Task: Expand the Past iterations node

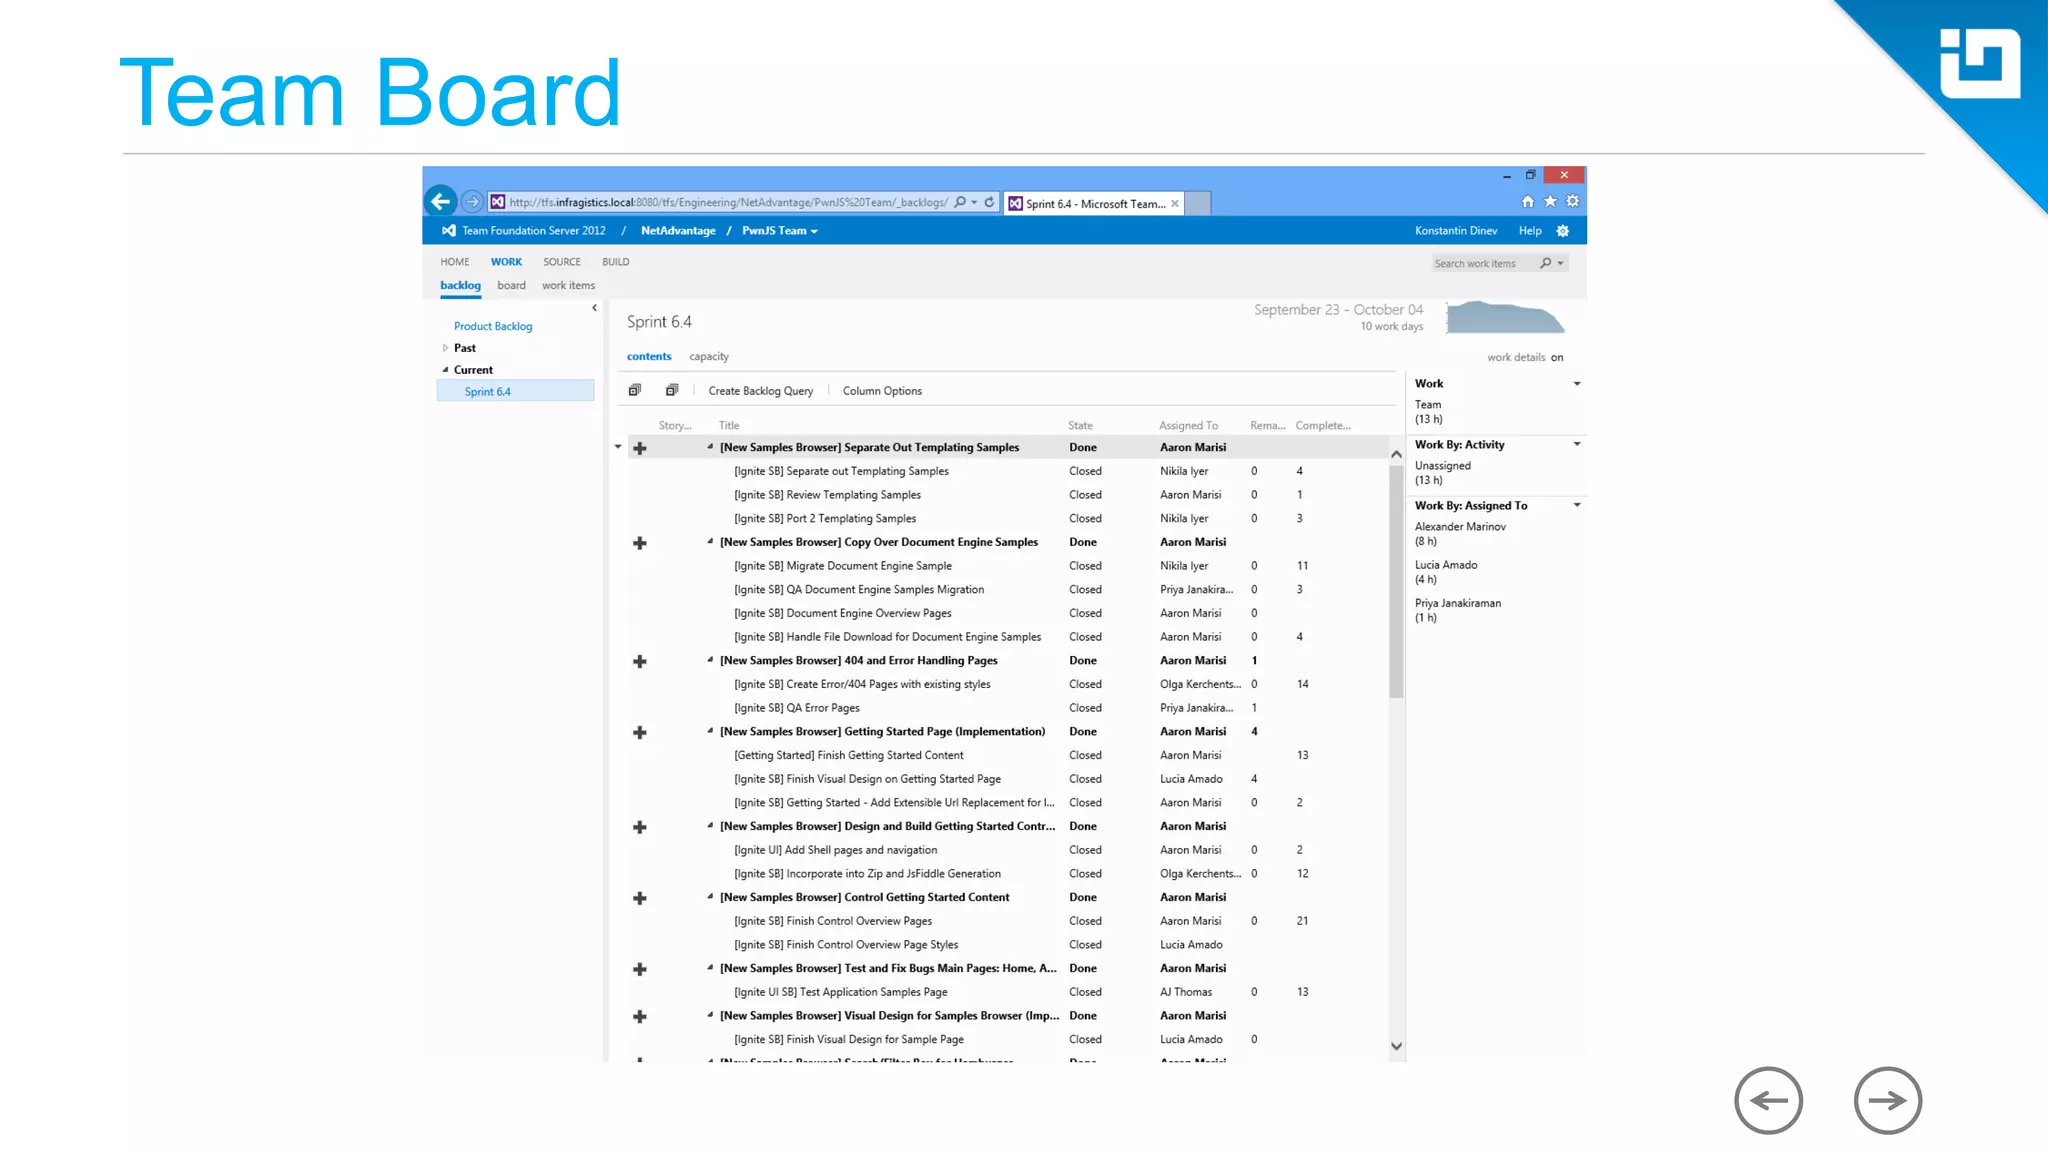Action: (445, 348)
